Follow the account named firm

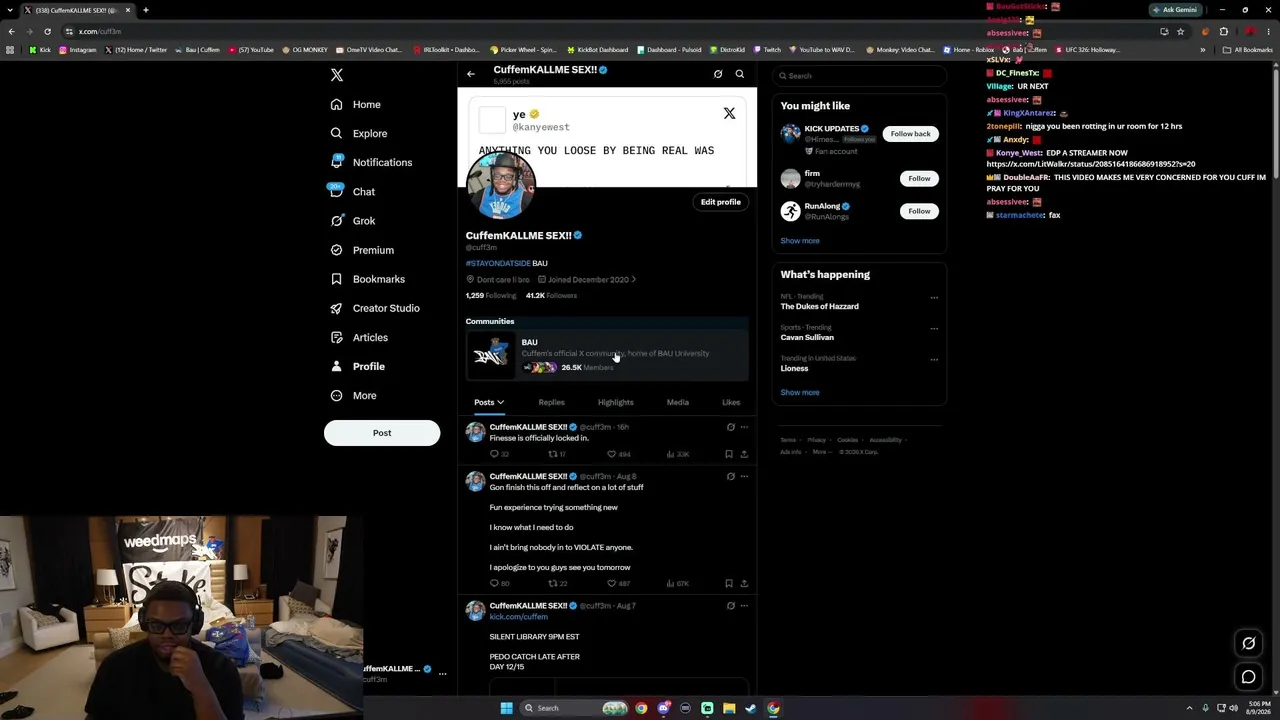(x=919, y=178)
